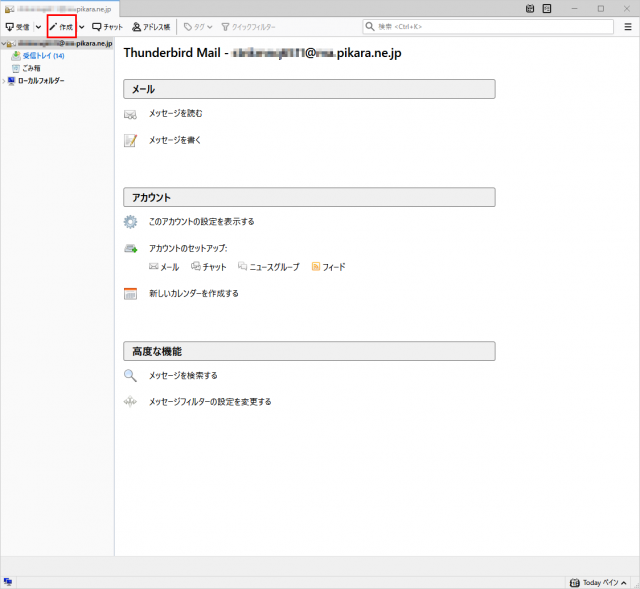Viewport: 640px width, 589px height.
Task: Open このアカウントの設定を表示する
Action: (201, 222)
